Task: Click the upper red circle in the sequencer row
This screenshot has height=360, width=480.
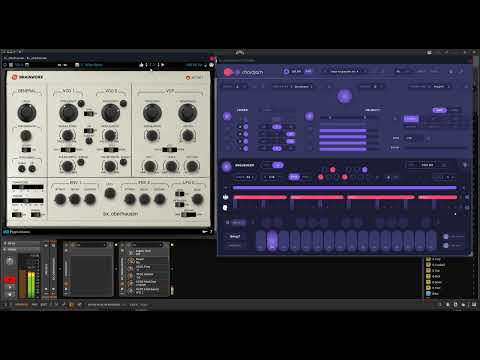Action: click(333, 170)
